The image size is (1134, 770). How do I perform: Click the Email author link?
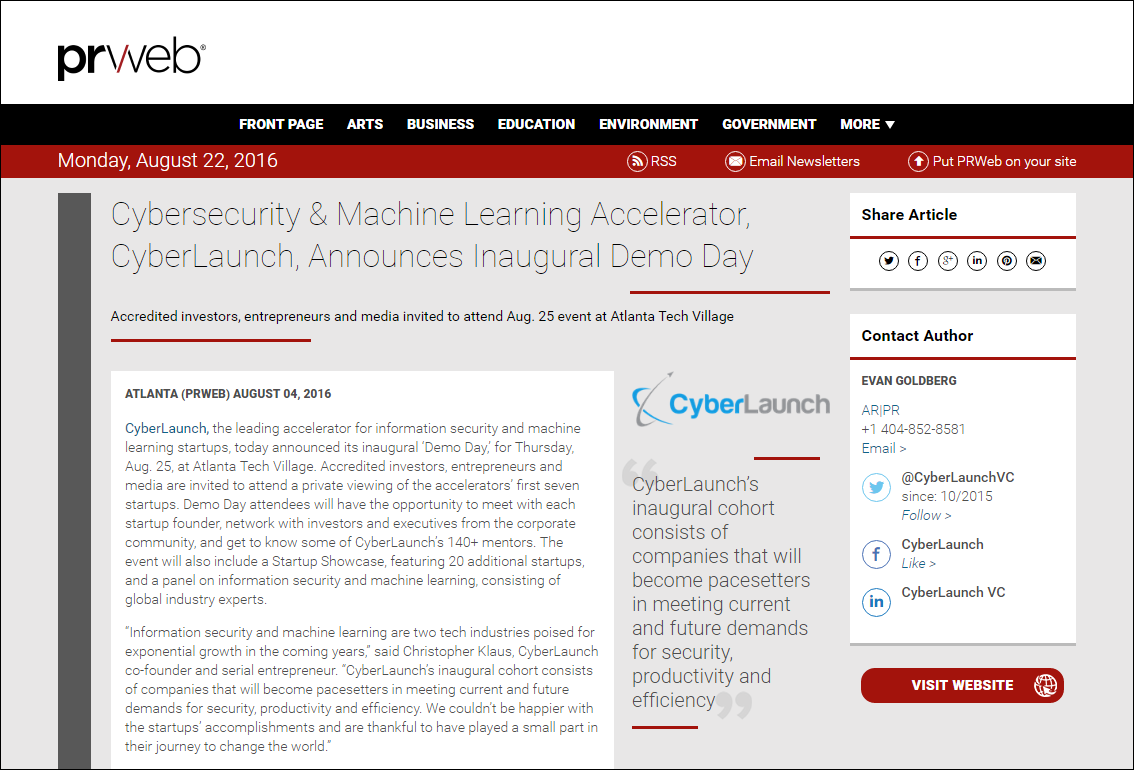[884, 448]
